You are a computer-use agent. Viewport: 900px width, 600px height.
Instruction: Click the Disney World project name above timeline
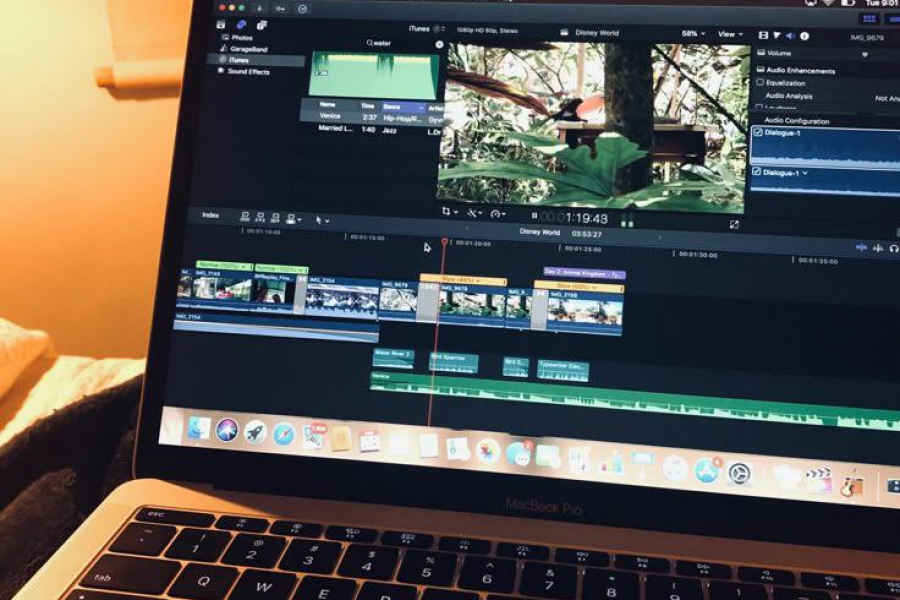pos(539,232)
